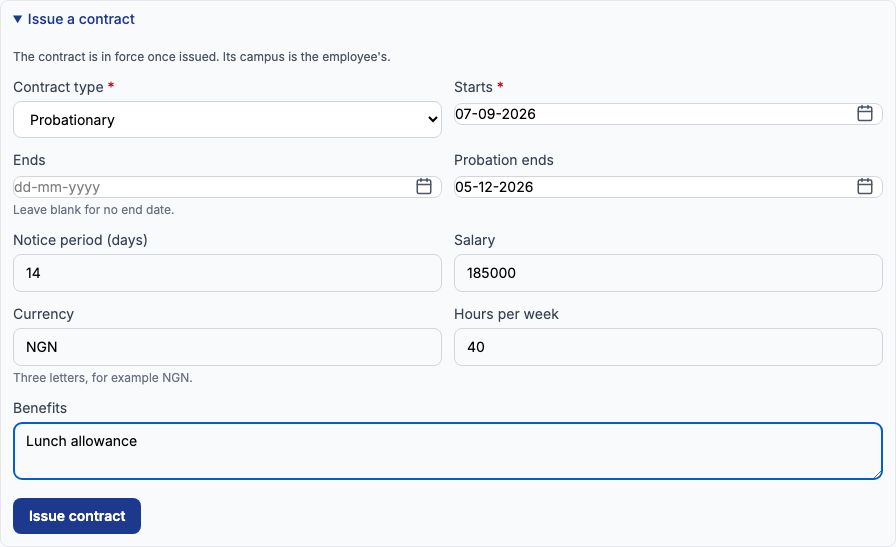Click the Probation ends label
The image size is (896, 547).
[504, 160]
